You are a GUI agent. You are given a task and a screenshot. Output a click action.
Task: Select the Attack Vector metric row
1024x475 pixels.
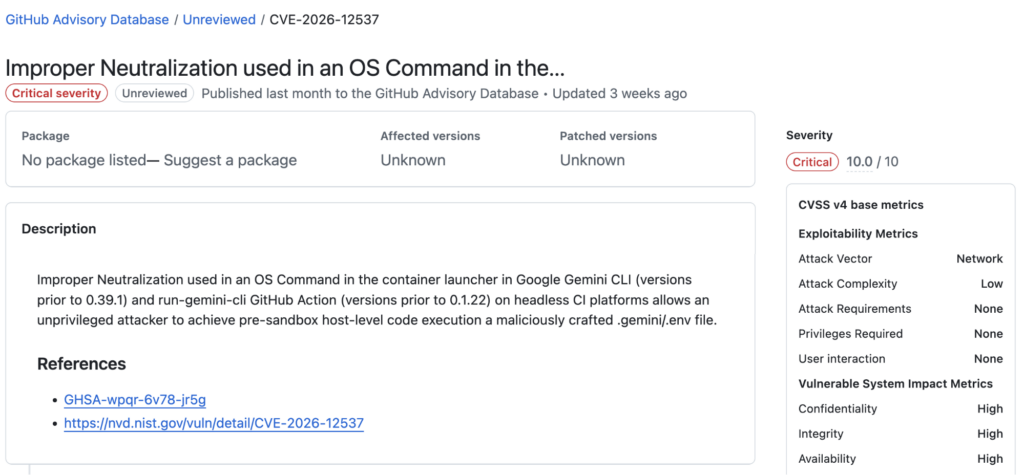coord(901,259)
